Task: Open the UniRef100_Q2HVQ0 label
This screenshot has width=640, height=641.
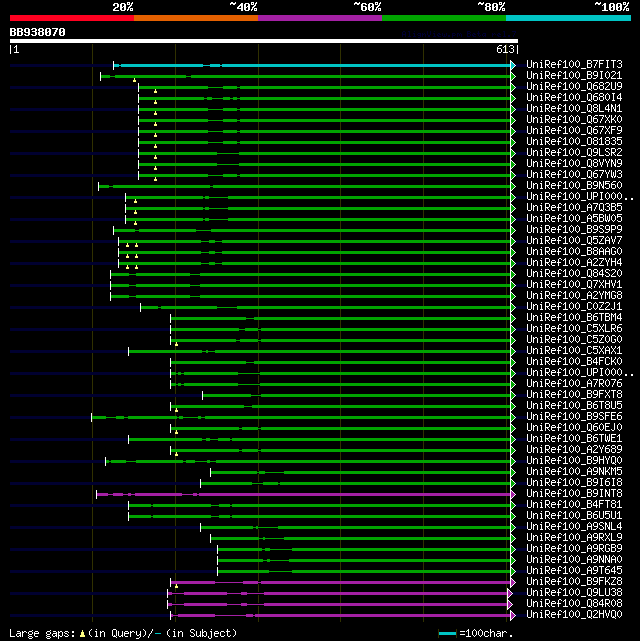Action: [x=574, y=615]
